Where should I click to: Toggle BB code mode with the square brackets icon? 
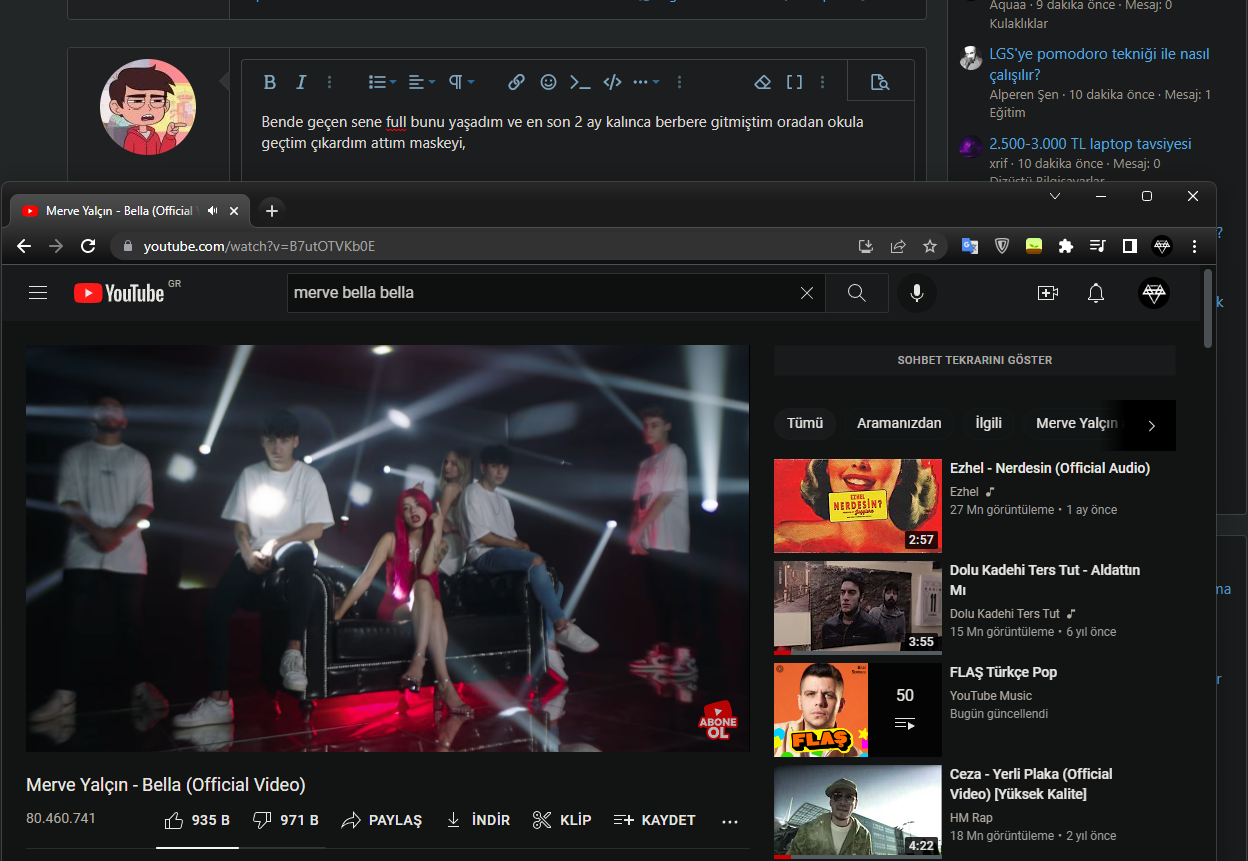(794, 82)
